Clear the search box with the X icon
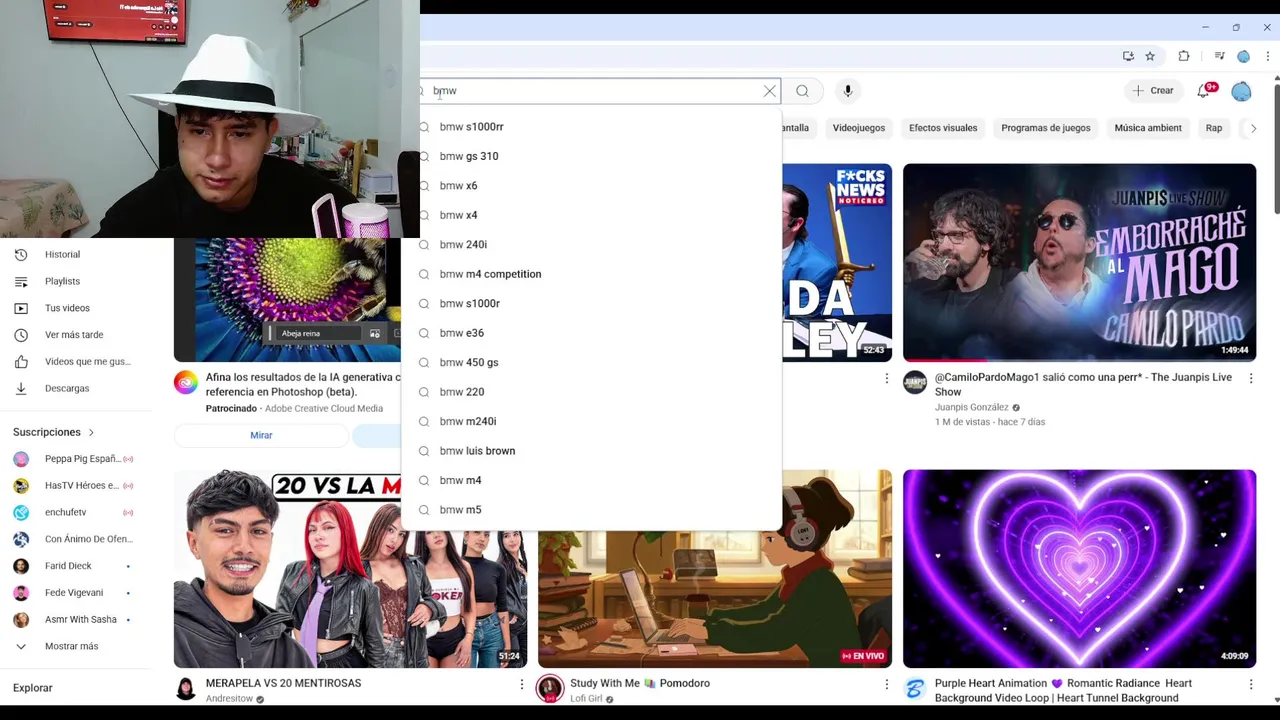The width and height of the screenshot is (1280, 720). tap(770, 91)
